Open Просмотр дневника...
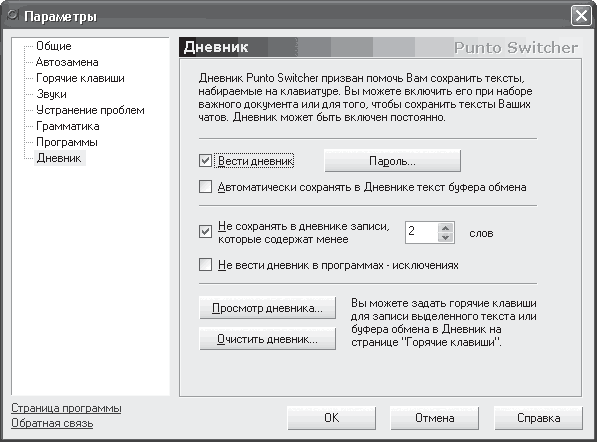Viewport: 597px width, 442px height. (x=268, y=308)
